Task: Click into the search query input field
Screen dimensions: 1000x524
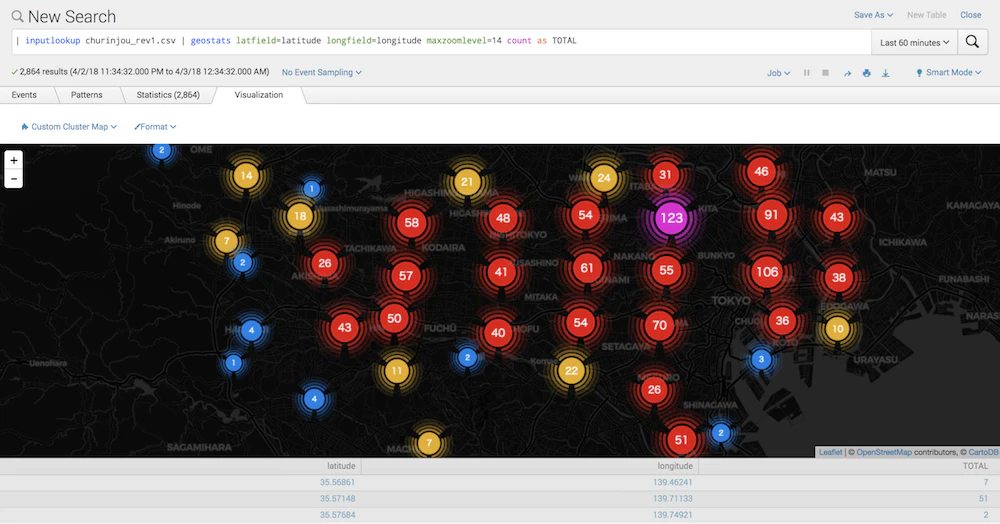Action: (x=441, y=41)
